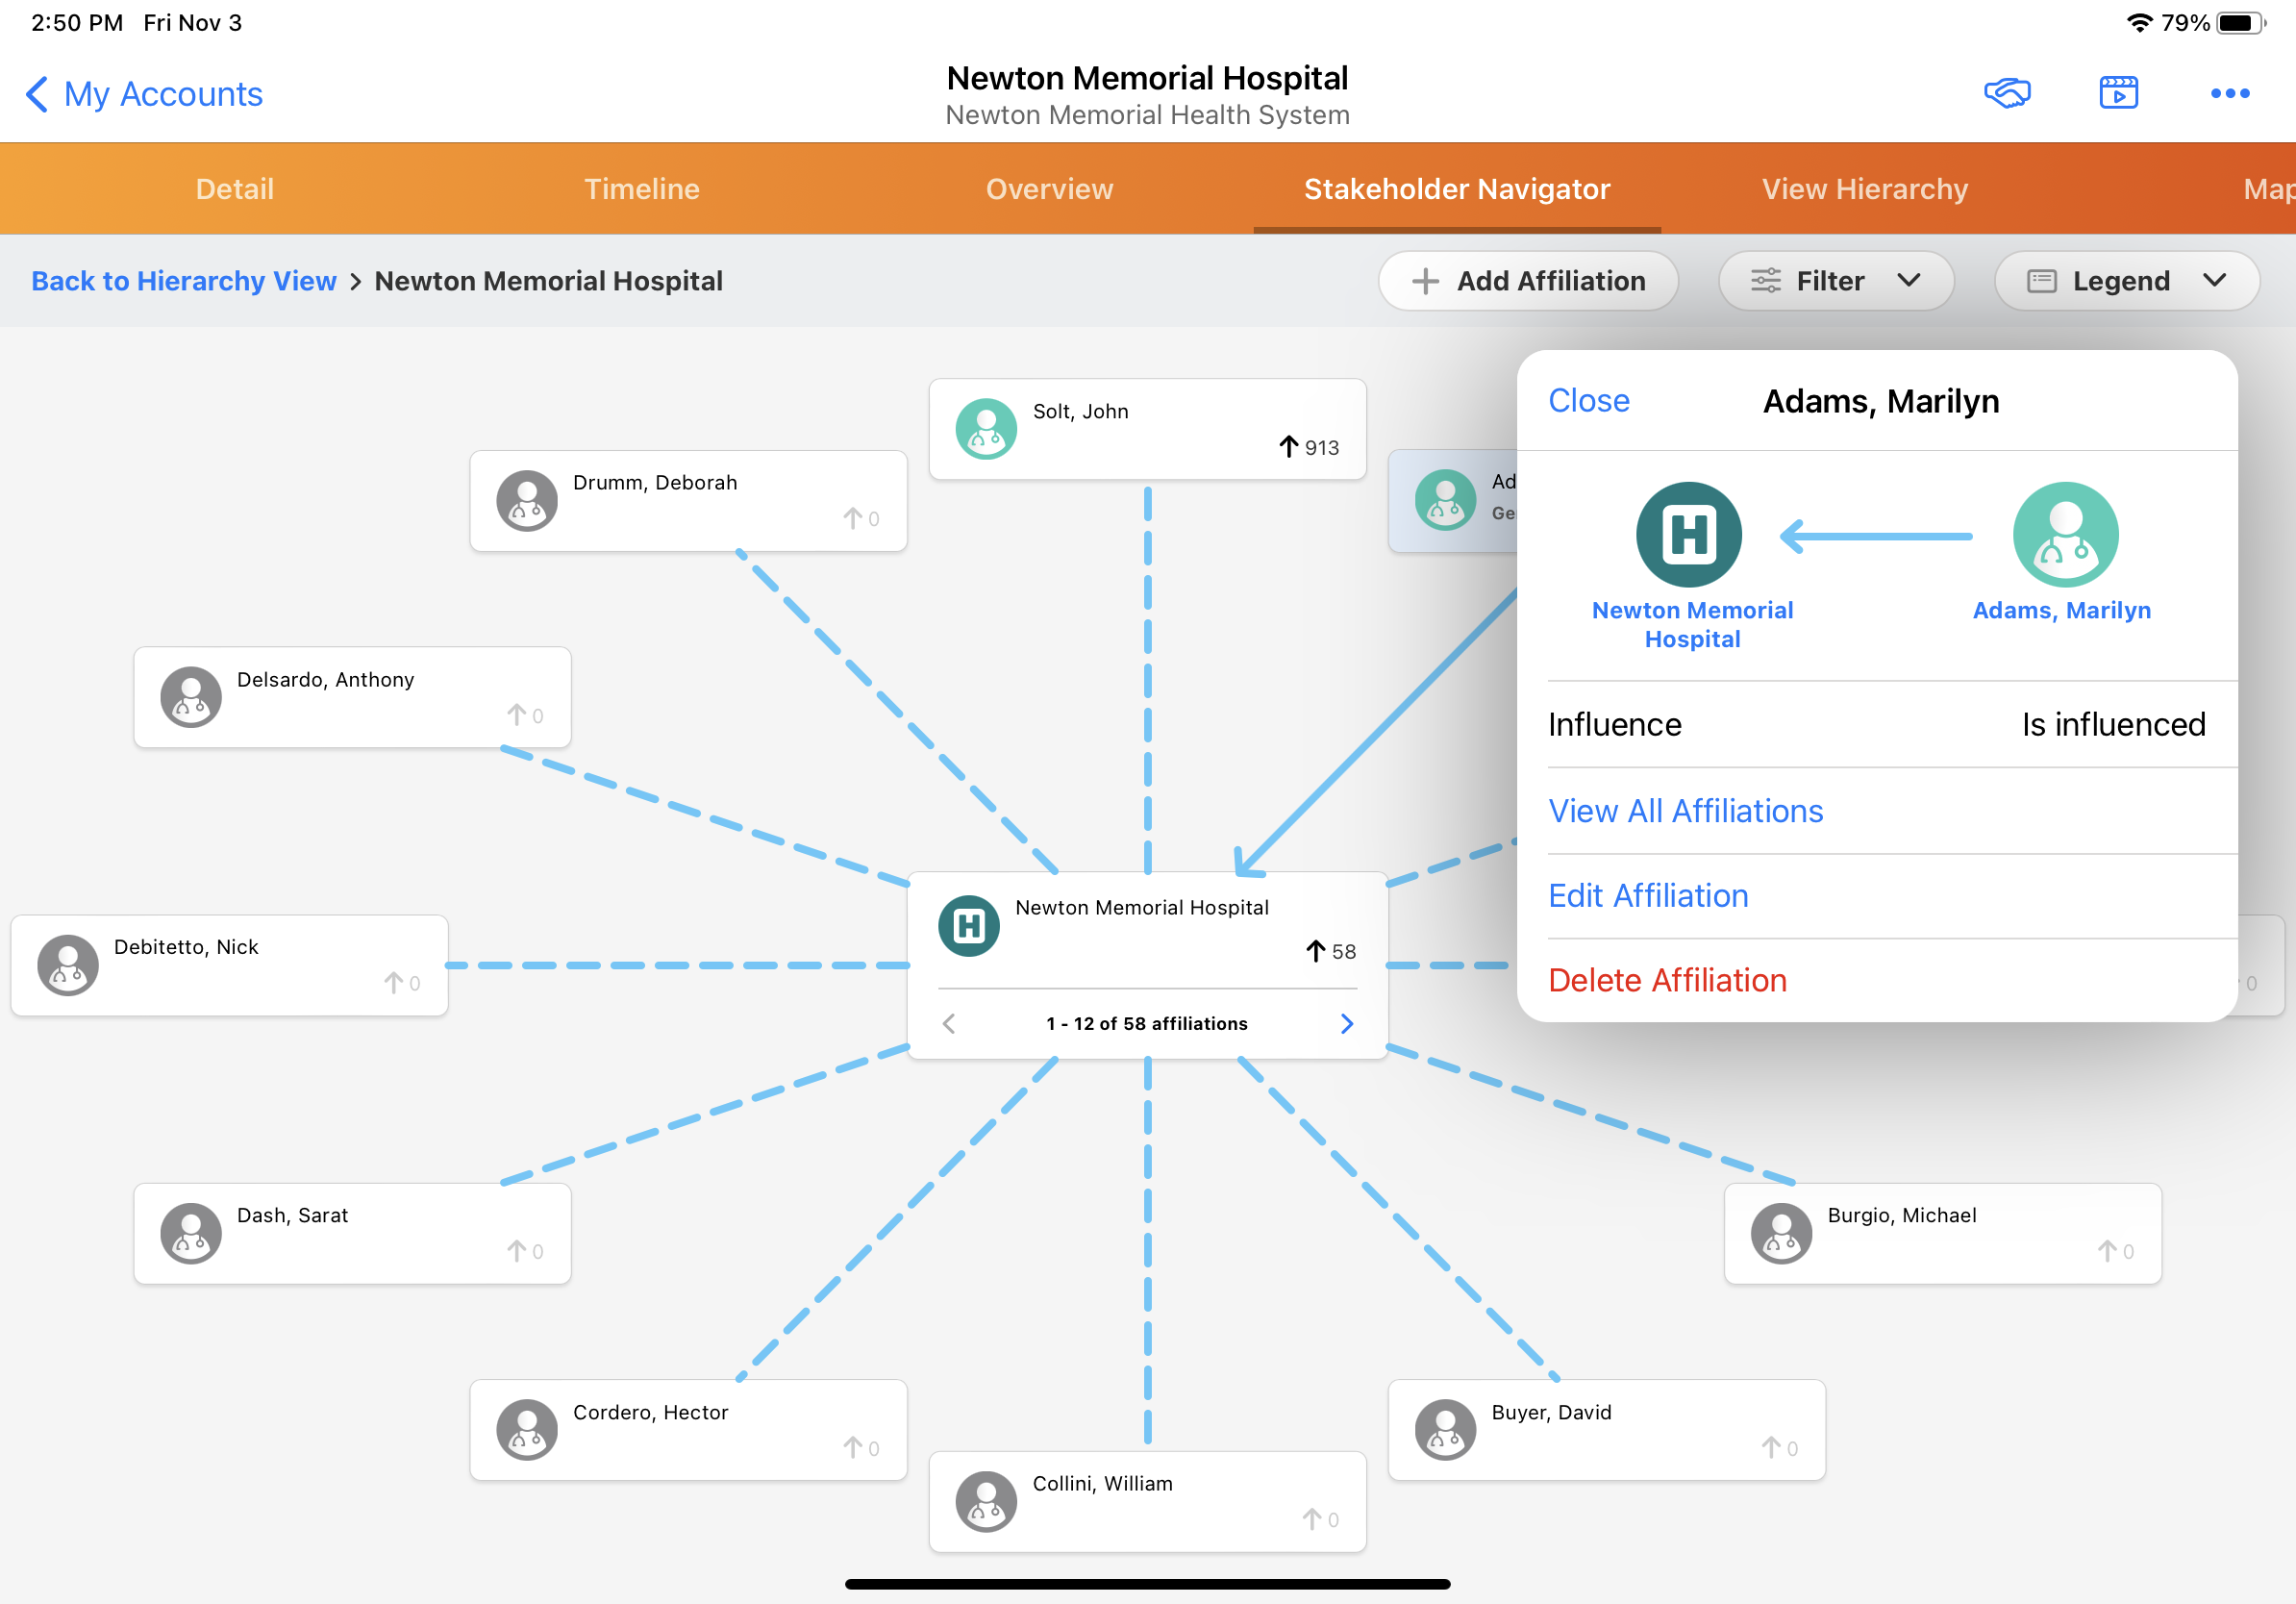2296x1604 pixels.
Task: Click Delete Affiliation in popup
Action: click(x=1667, y=980)
